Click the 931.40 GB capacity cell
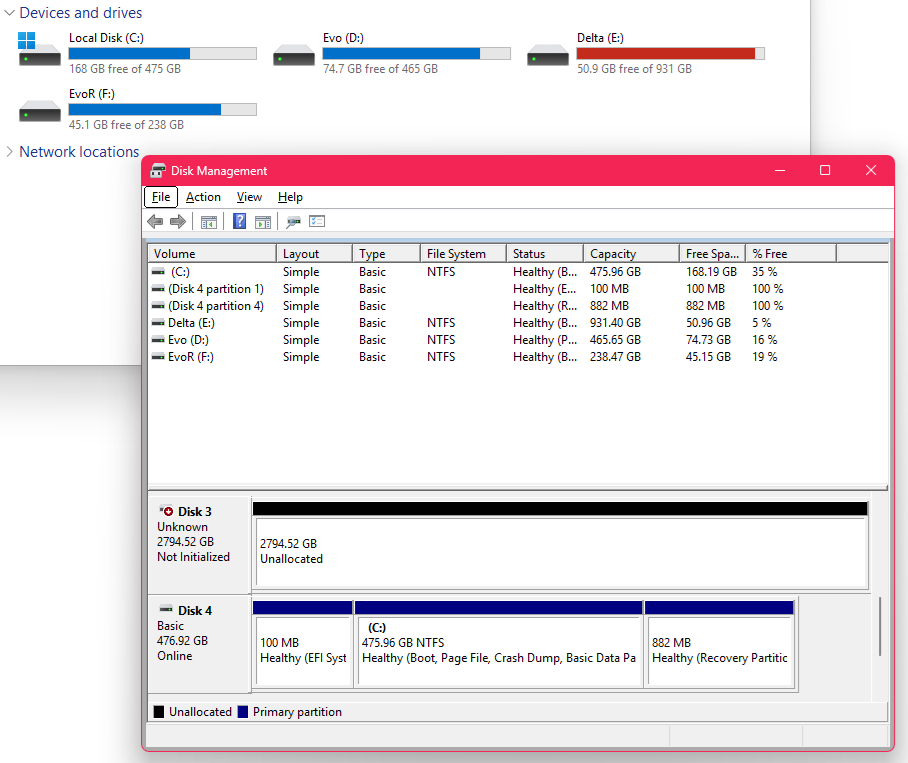Screen dimensions: 908x763 615,322
